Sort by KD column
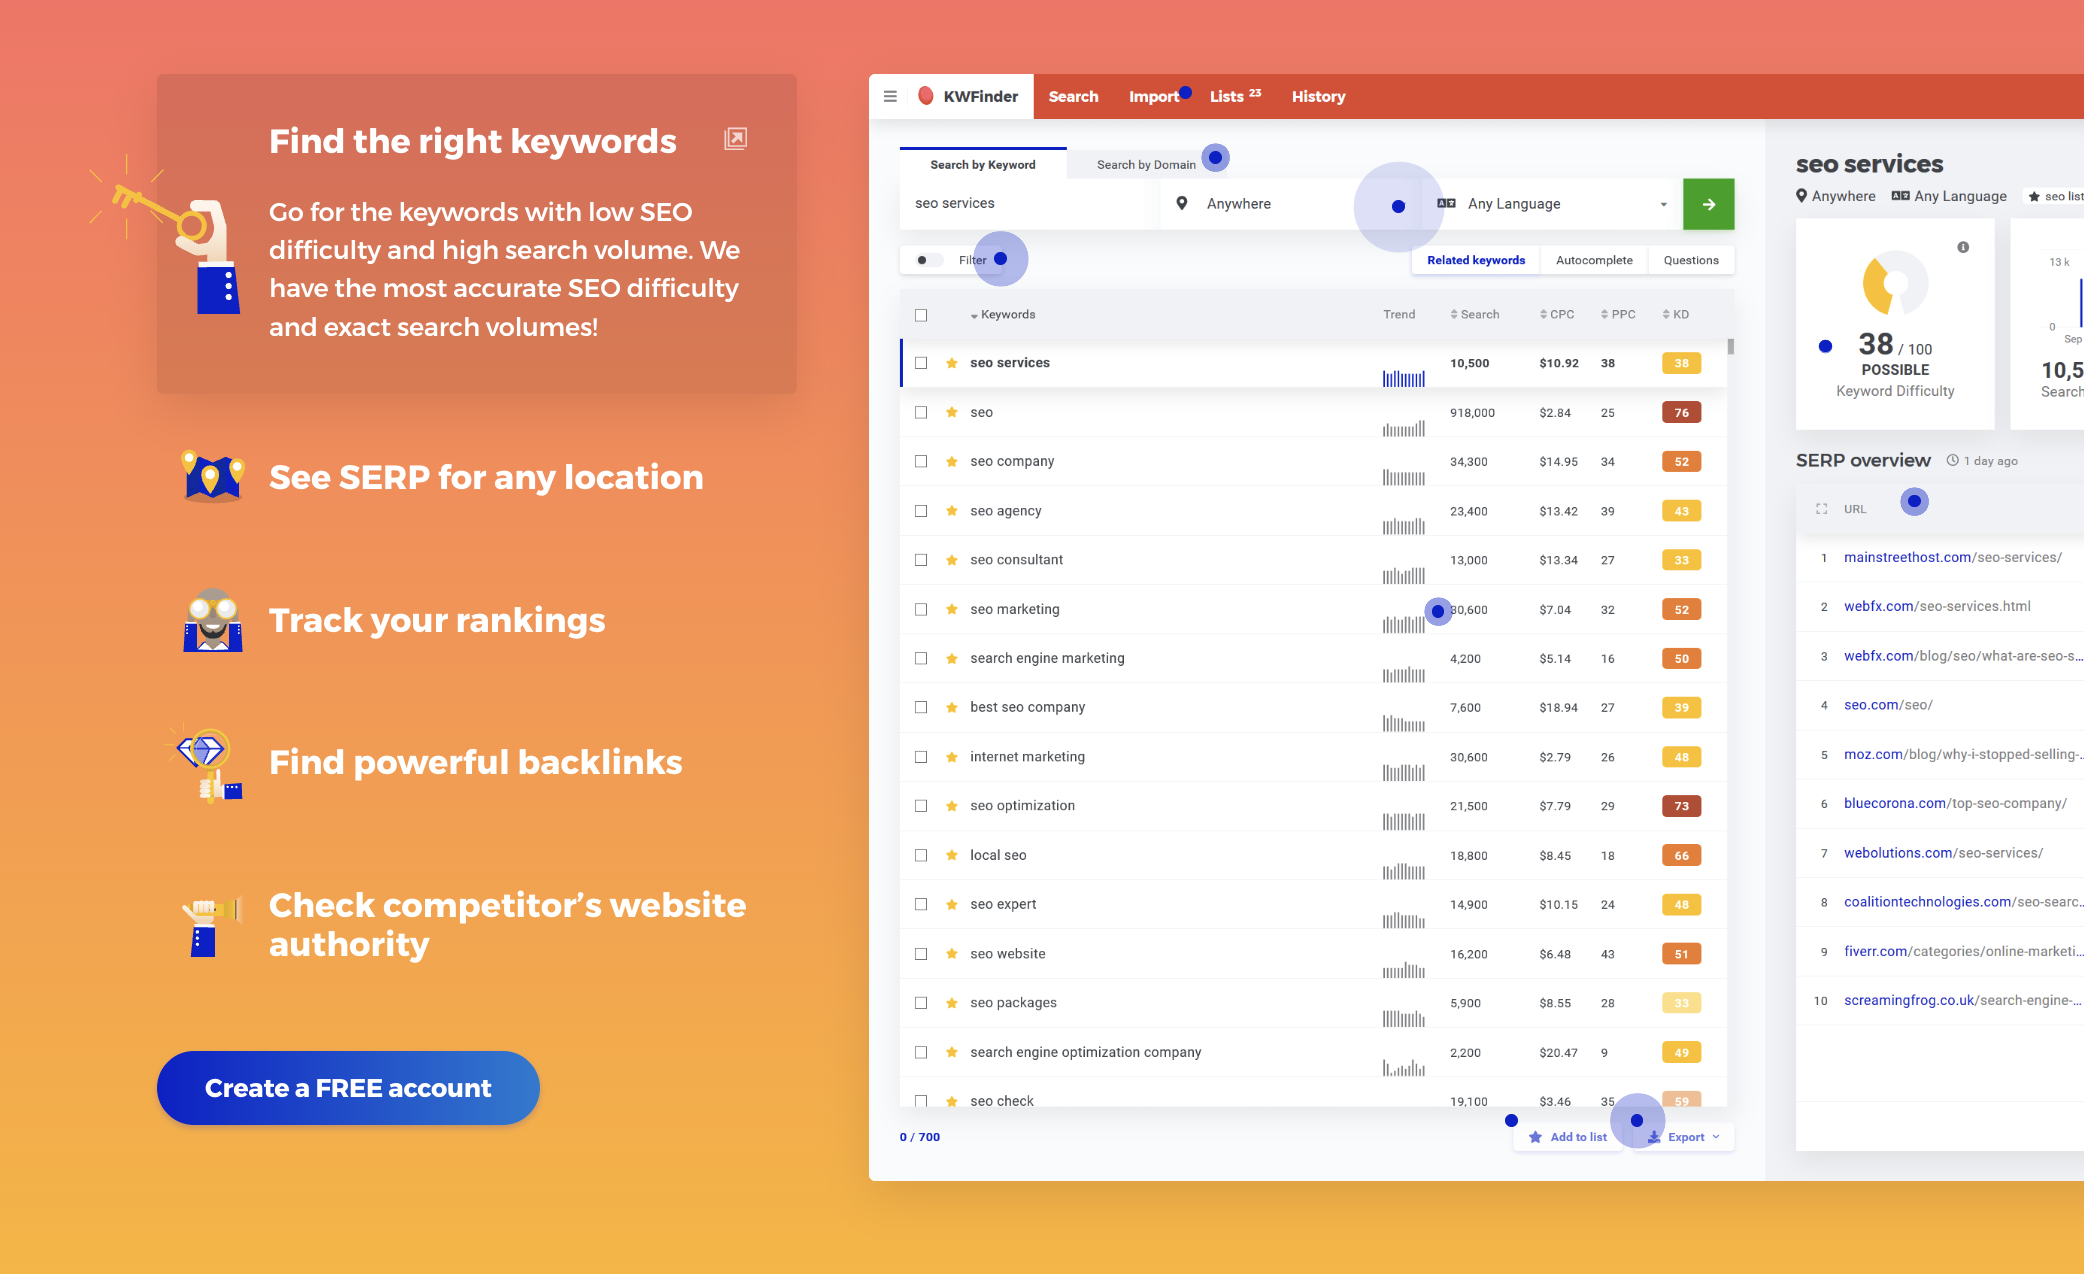The width and height of the screenshot is (2084, 1274). click(x=1676, y=315)
